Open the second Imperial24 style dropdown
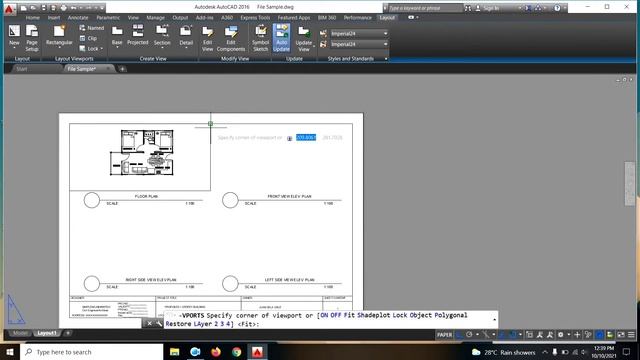 385,44
